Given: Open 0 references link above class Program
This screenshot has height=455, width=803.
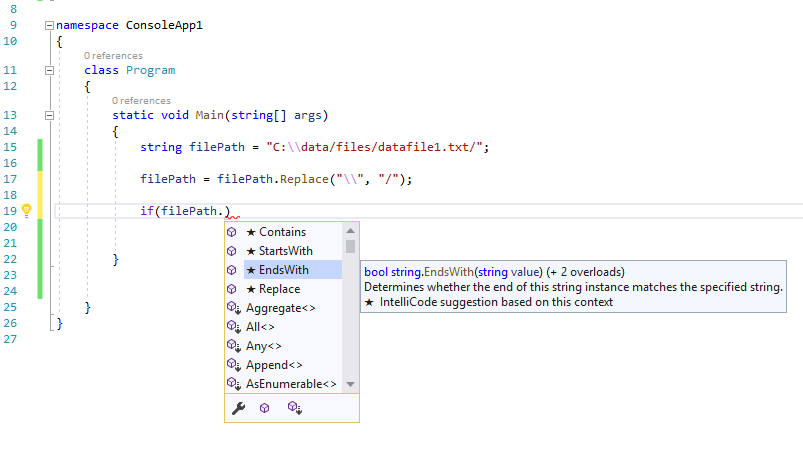Looking at the screenshot, I should tap(113, 55).
